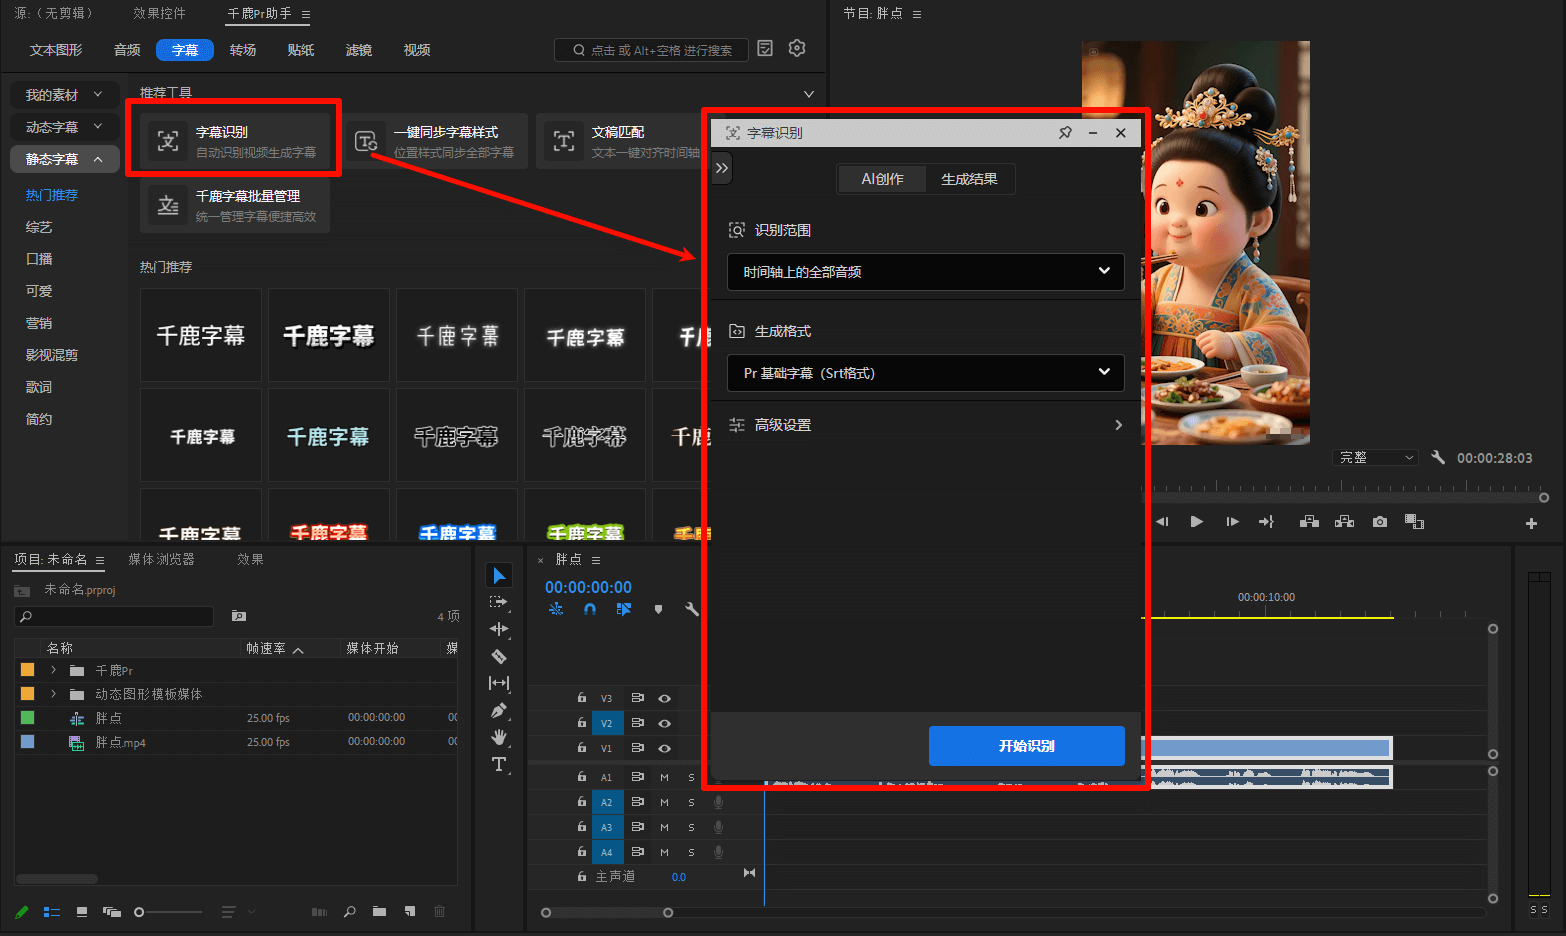Switch to the 转场 tab
This screenshot has height=936, width=1566.
[243, 50]
